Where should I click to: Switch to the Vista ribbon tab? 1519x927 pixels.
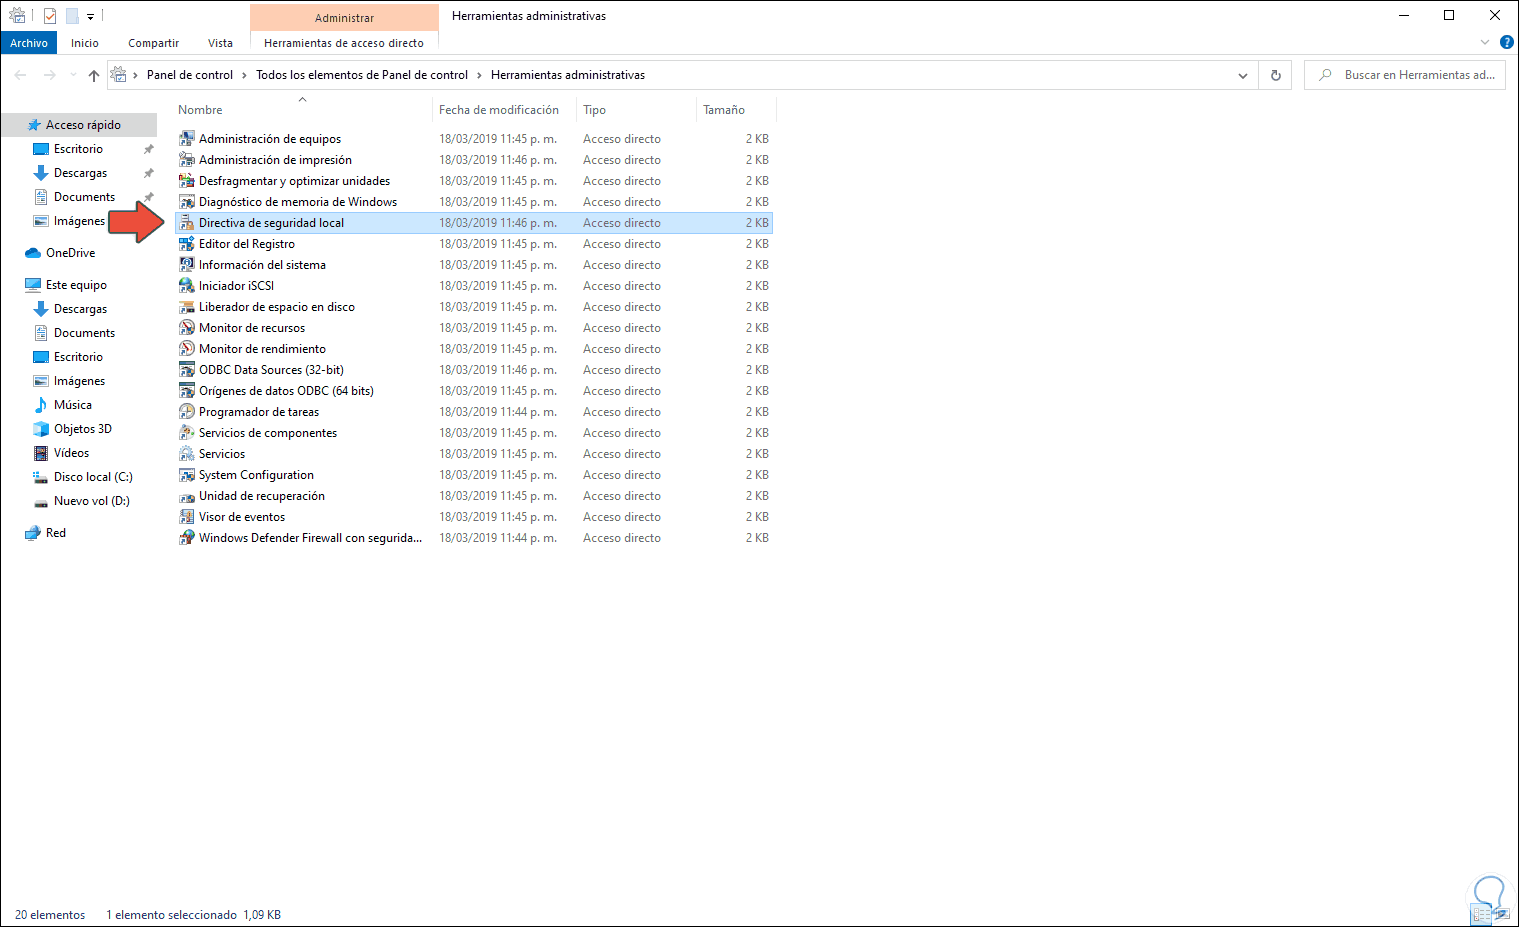220,42
